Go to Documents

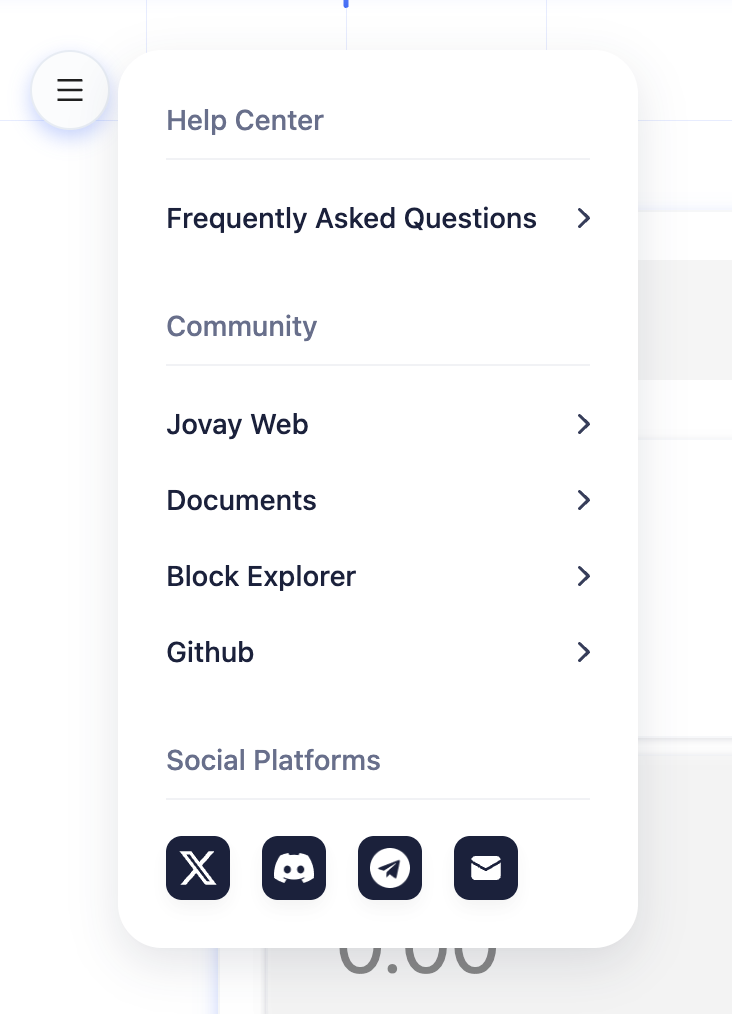coord(241,500)
